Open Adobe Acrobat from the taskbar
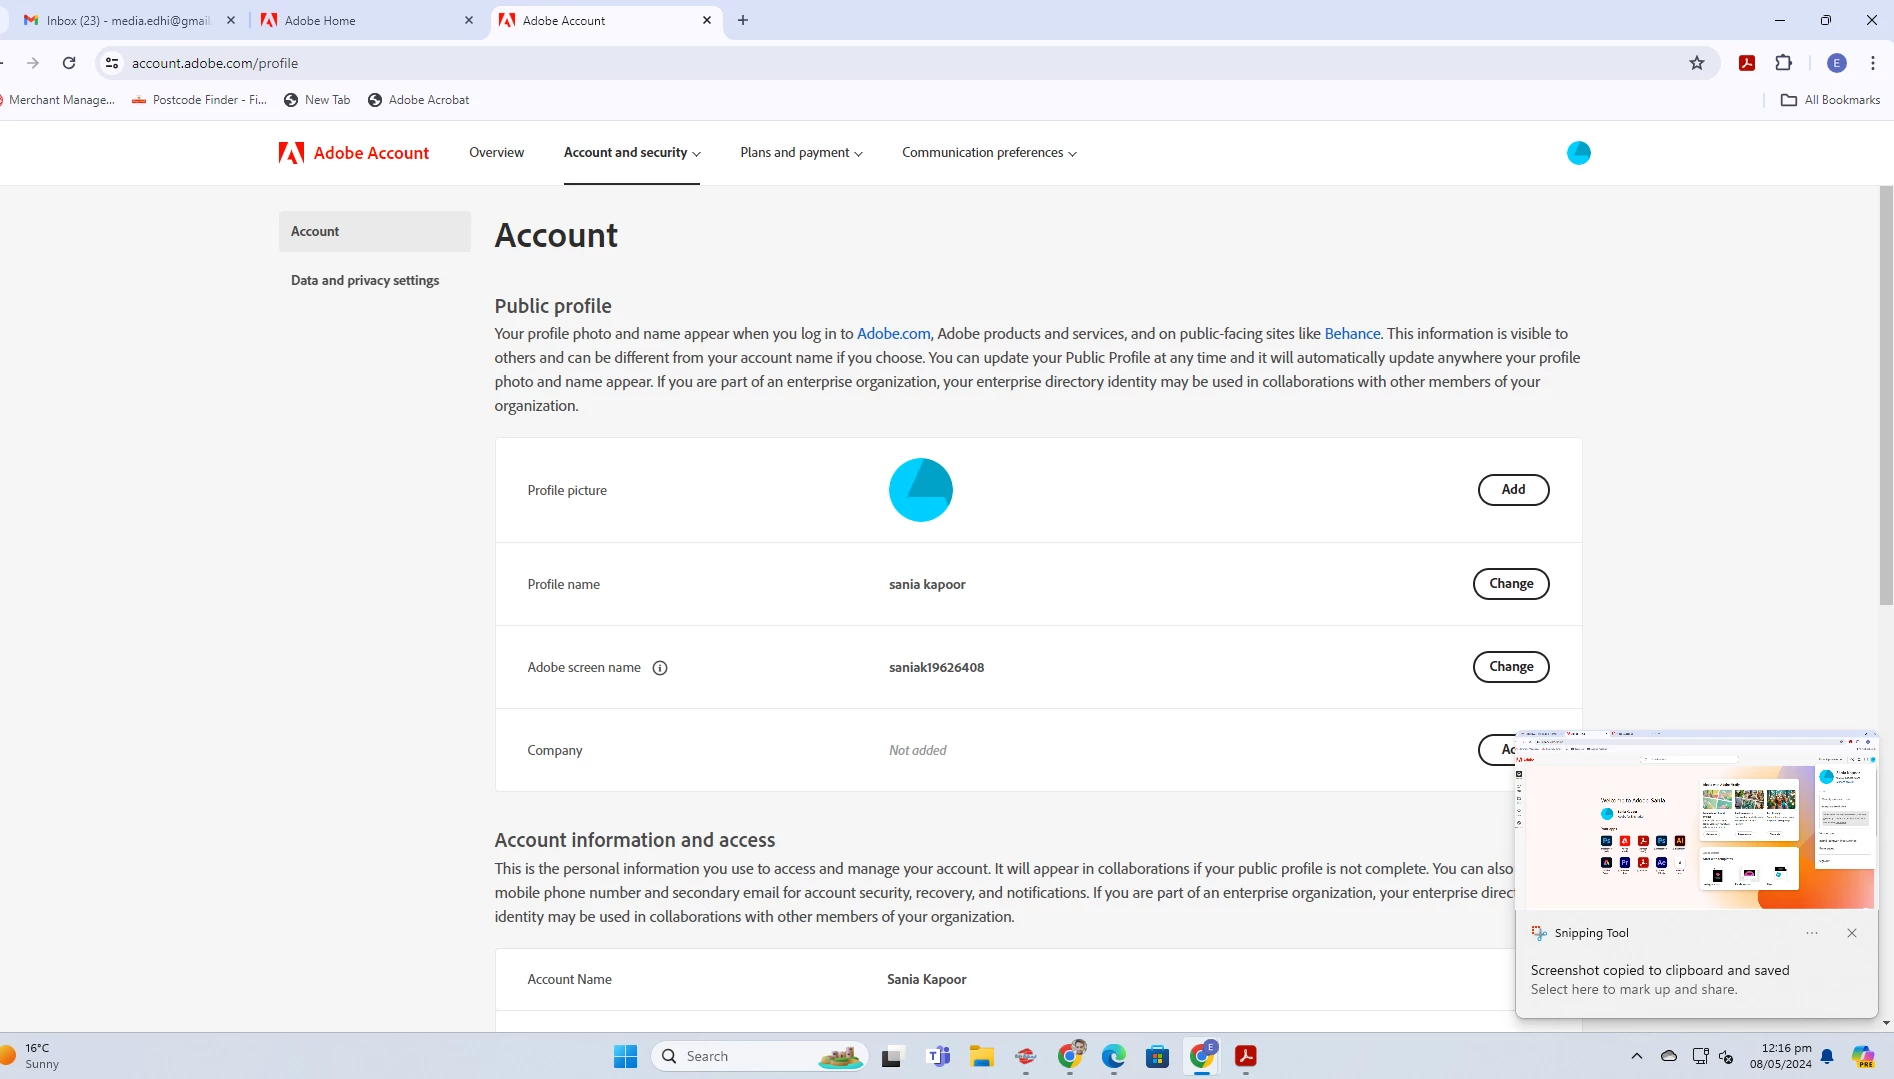1894x1079 pixels. [x=1246, y=1056]
